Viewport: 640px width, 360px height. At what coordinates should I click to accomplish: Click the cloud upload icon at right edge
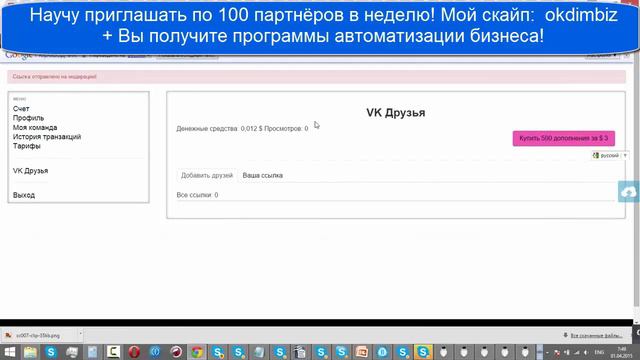point(629,191)
